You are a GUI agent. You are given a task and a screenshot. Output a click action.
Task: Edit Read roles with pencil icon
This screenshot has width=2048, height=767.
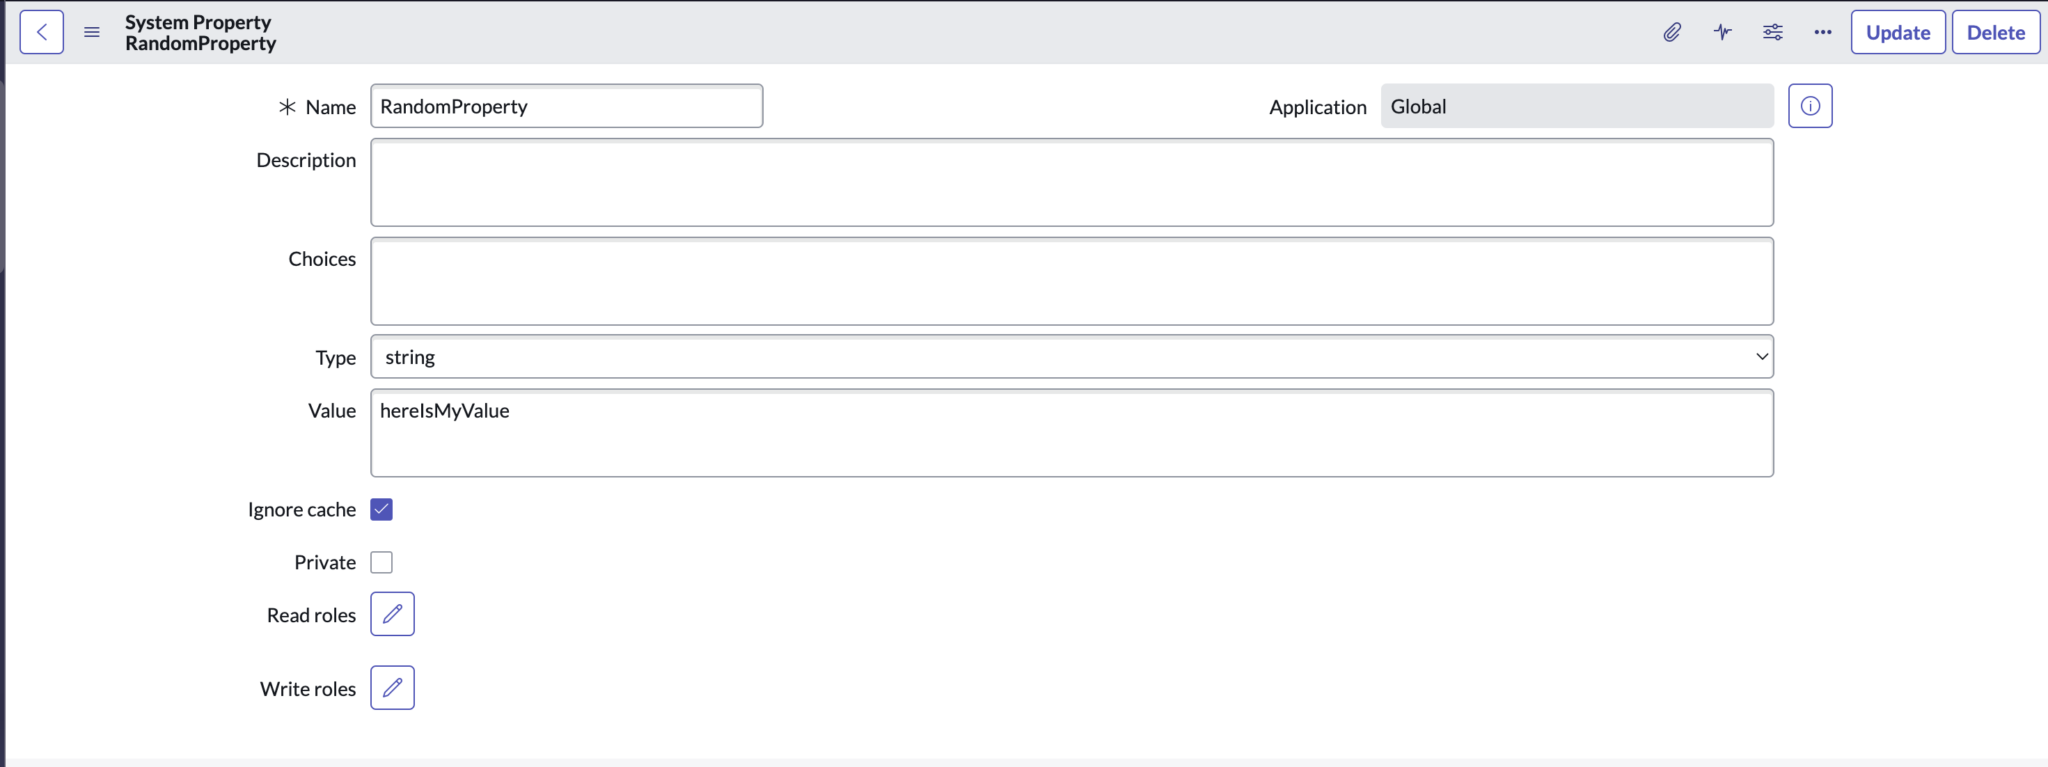392,614
